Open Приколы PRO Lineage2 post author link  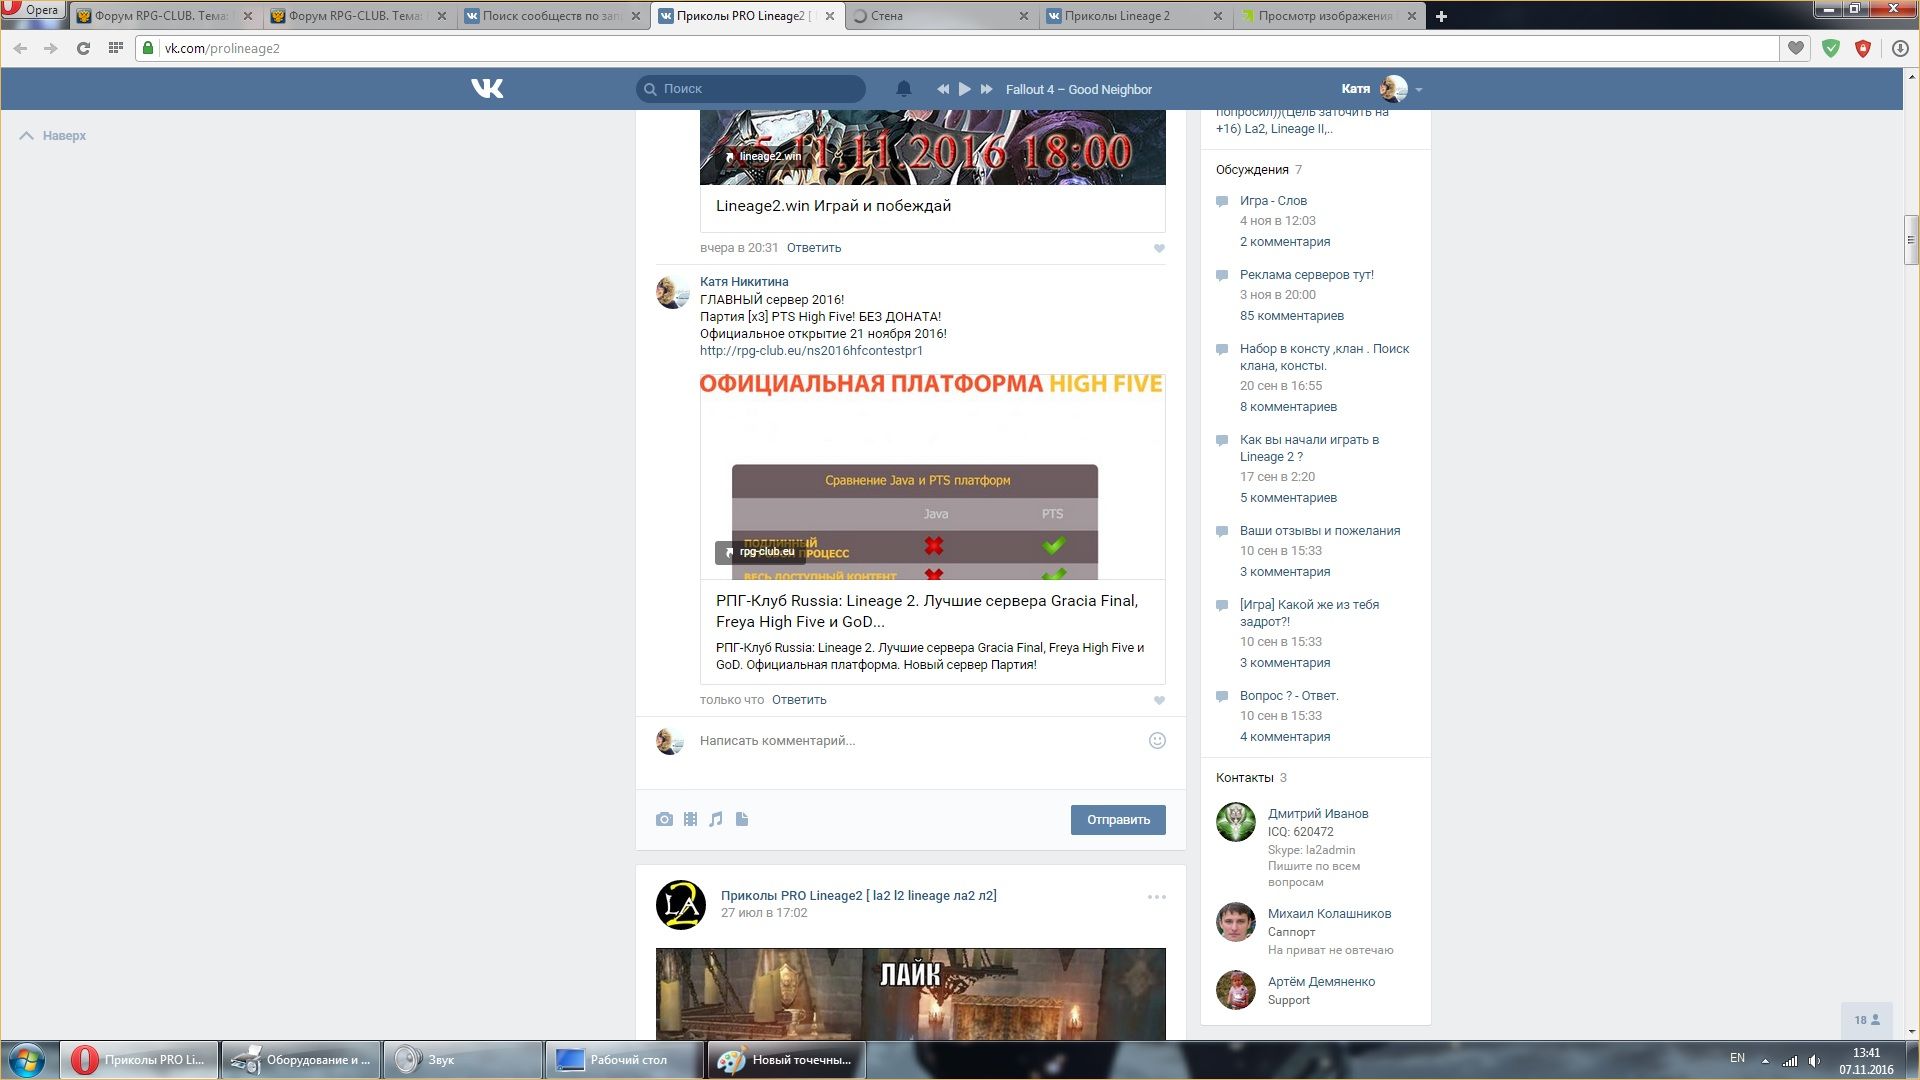click(x=858, y=896)
